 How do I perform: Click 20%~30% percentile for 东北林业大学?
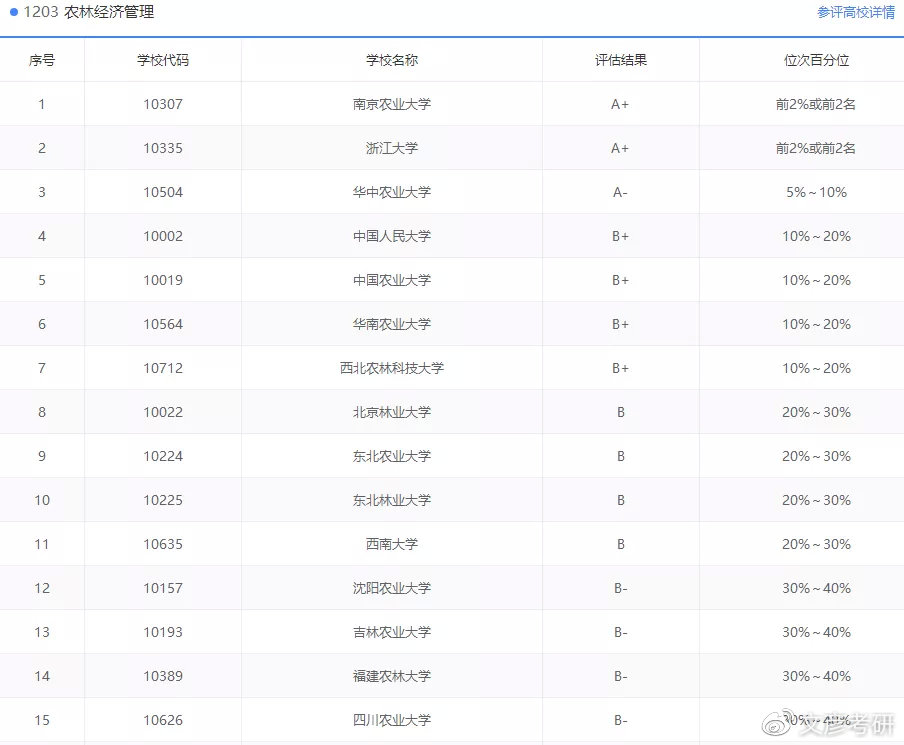pyautogui.click(x=816, y=500)
